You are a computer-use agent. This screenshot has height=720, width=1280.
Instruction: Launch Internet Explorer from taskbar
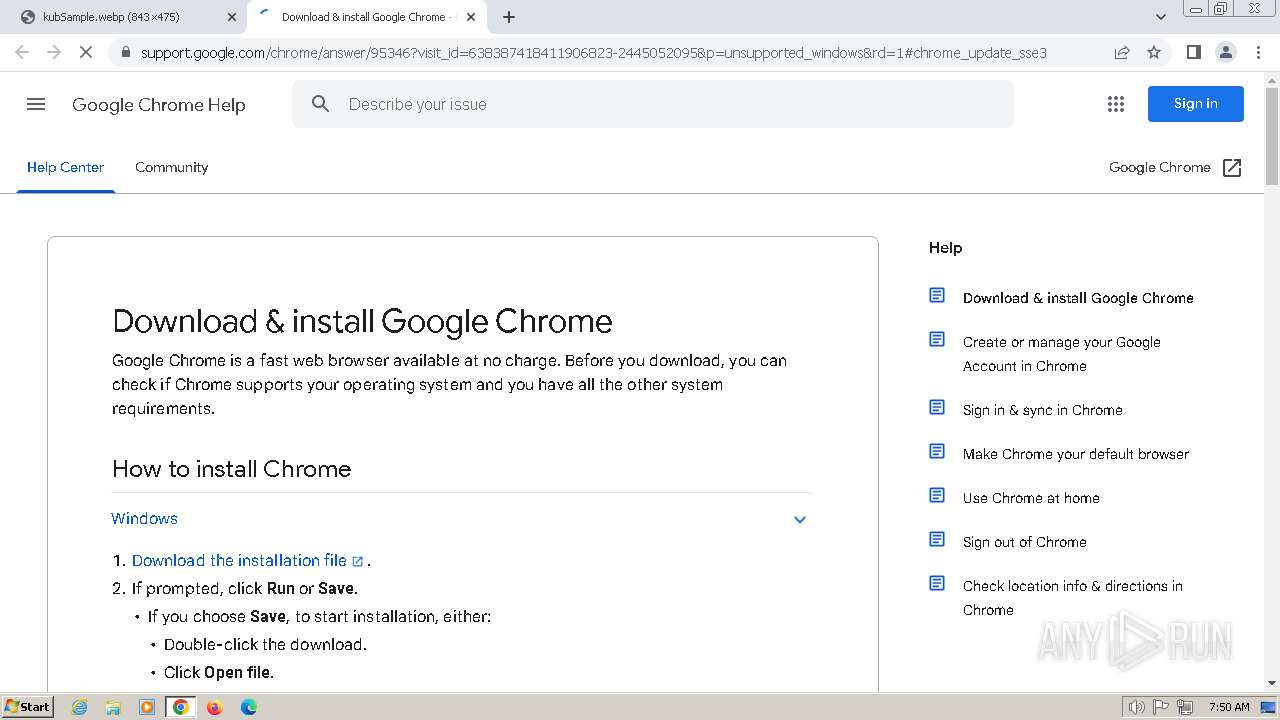click(x=80, y=707)
